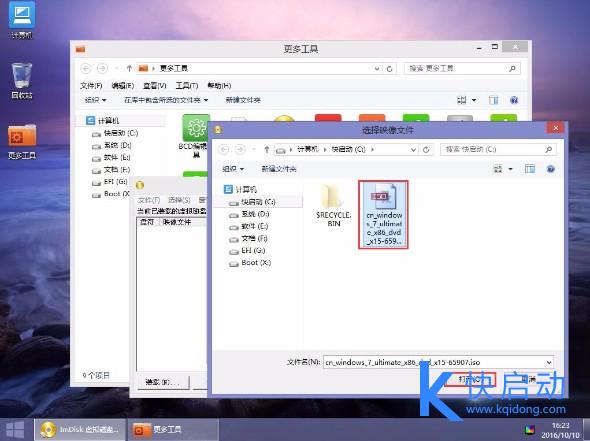Viewport: 590px width, 441px height.
Task: Click 快启动 (C:) breadcrumb in file dialog
Action: (x=348, y=149)
